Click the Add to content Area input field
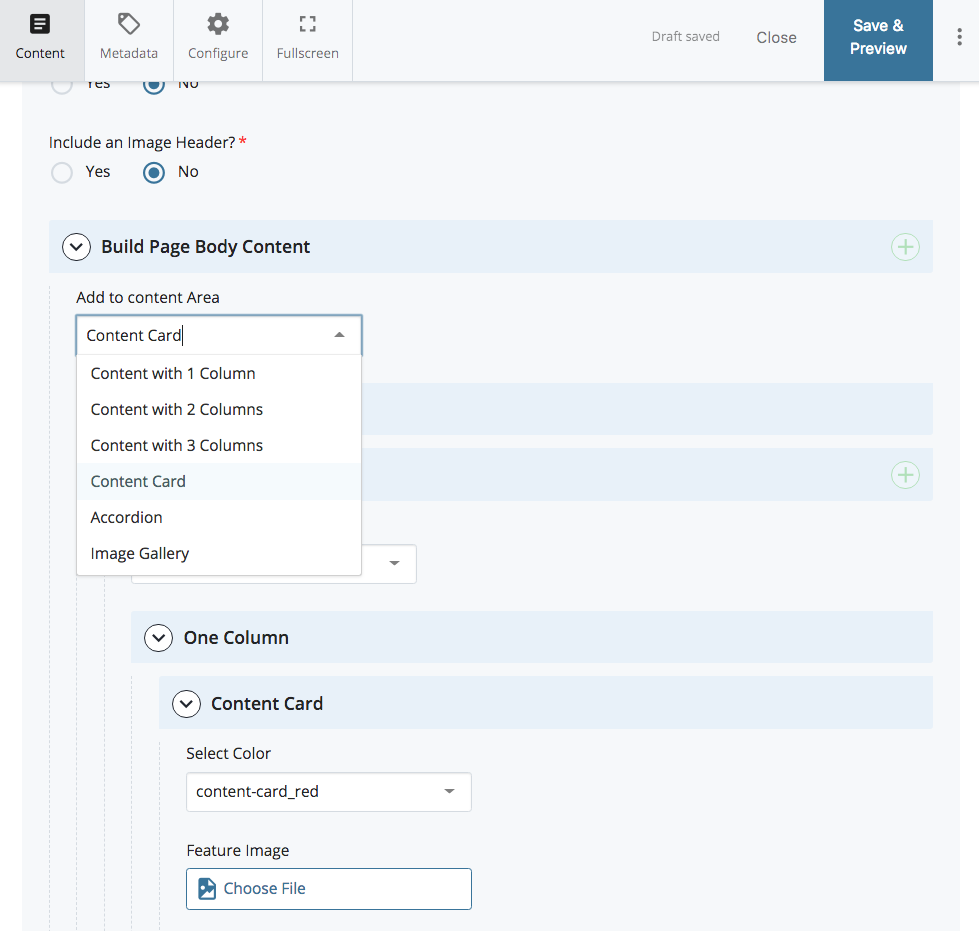The height and width of the screenshot is (931, 979). (205, 336)
